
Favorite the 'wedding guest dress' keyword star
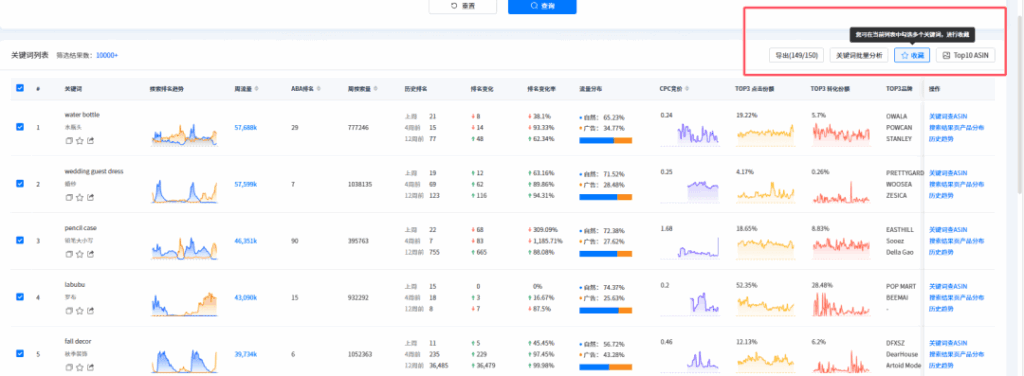(79, 197)
